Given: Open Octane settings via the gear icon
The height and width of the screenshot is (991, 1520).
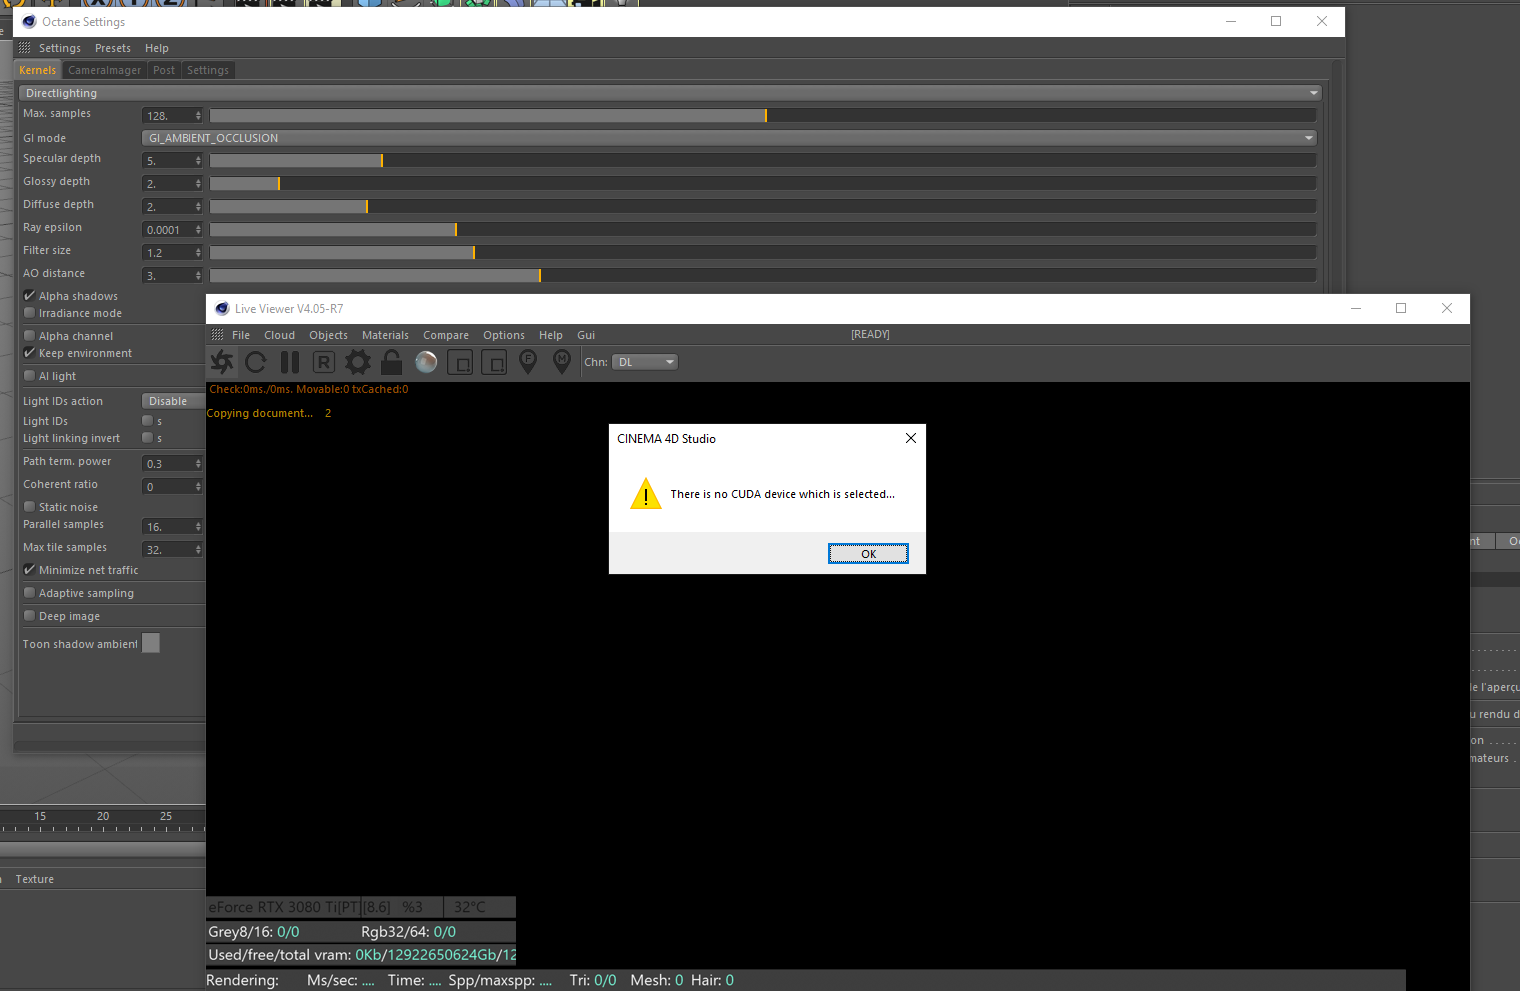Looking at the screenshot, I should (358, 362).
